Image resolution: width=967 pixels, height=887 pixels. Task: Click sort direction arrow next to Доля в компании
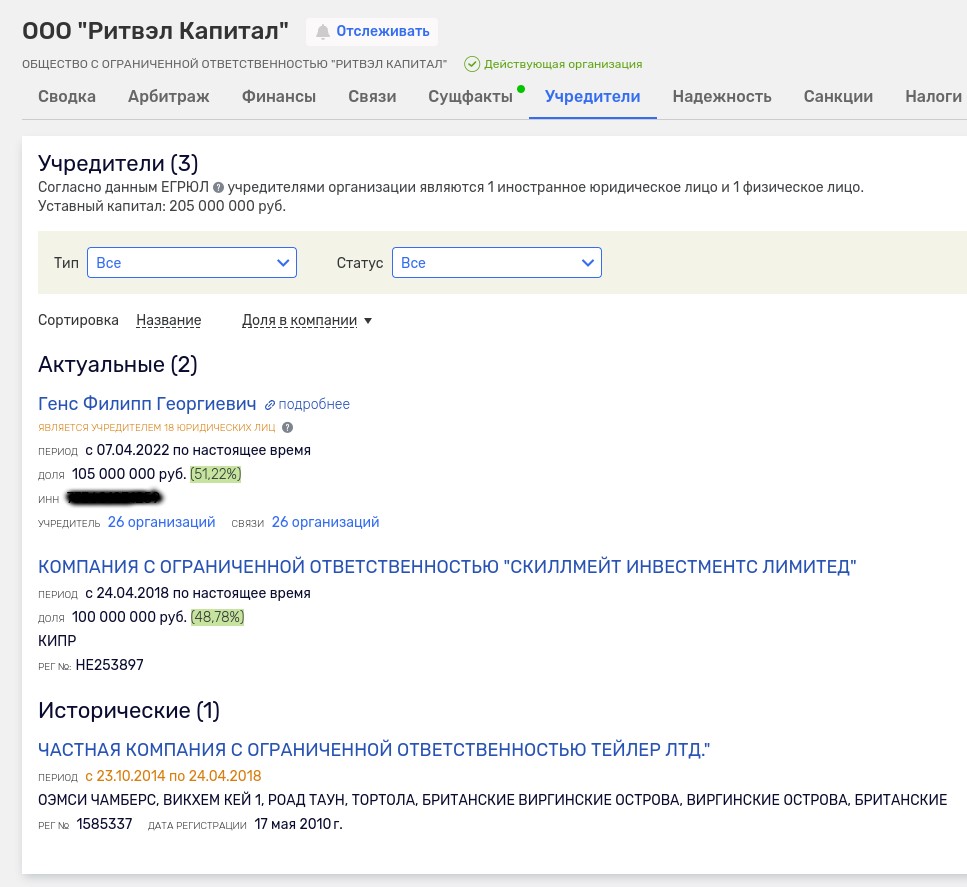tap(367, 320)
